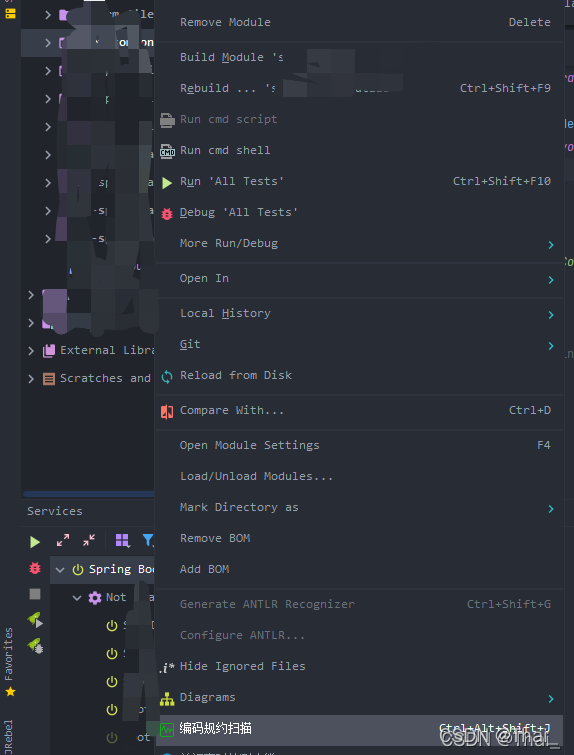
Task: Open the Favorites tool window tab
Action: [10, 662]
